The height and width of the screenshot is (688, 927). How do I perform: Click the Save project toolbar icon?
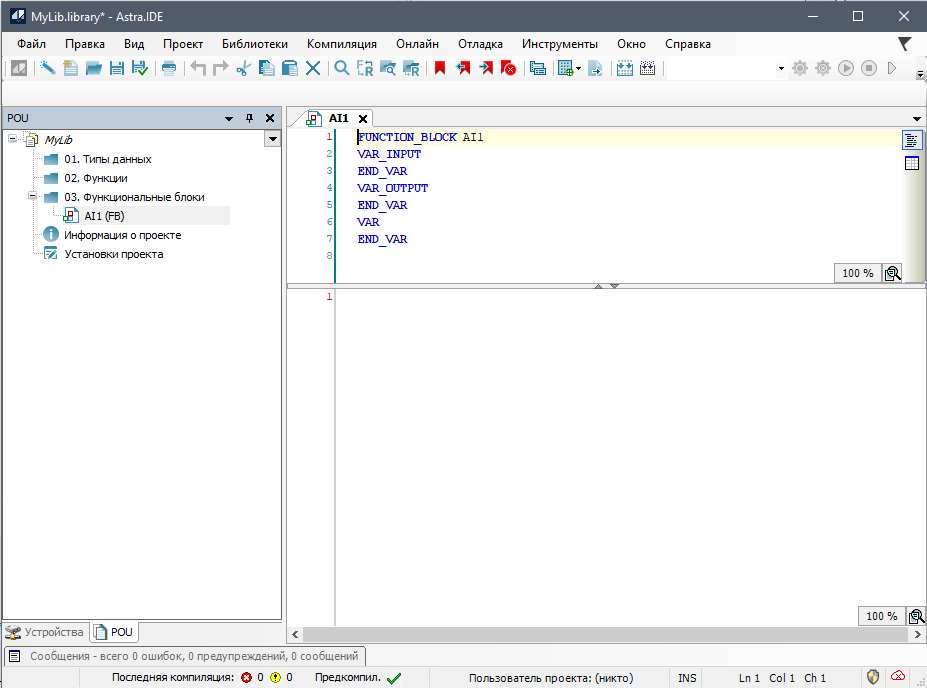pos(117,69)
